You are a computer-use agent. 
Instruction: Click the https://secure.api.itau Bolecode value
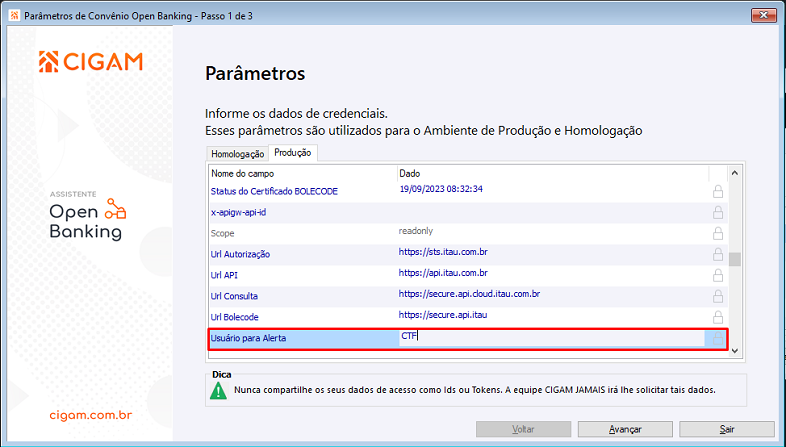443,315
